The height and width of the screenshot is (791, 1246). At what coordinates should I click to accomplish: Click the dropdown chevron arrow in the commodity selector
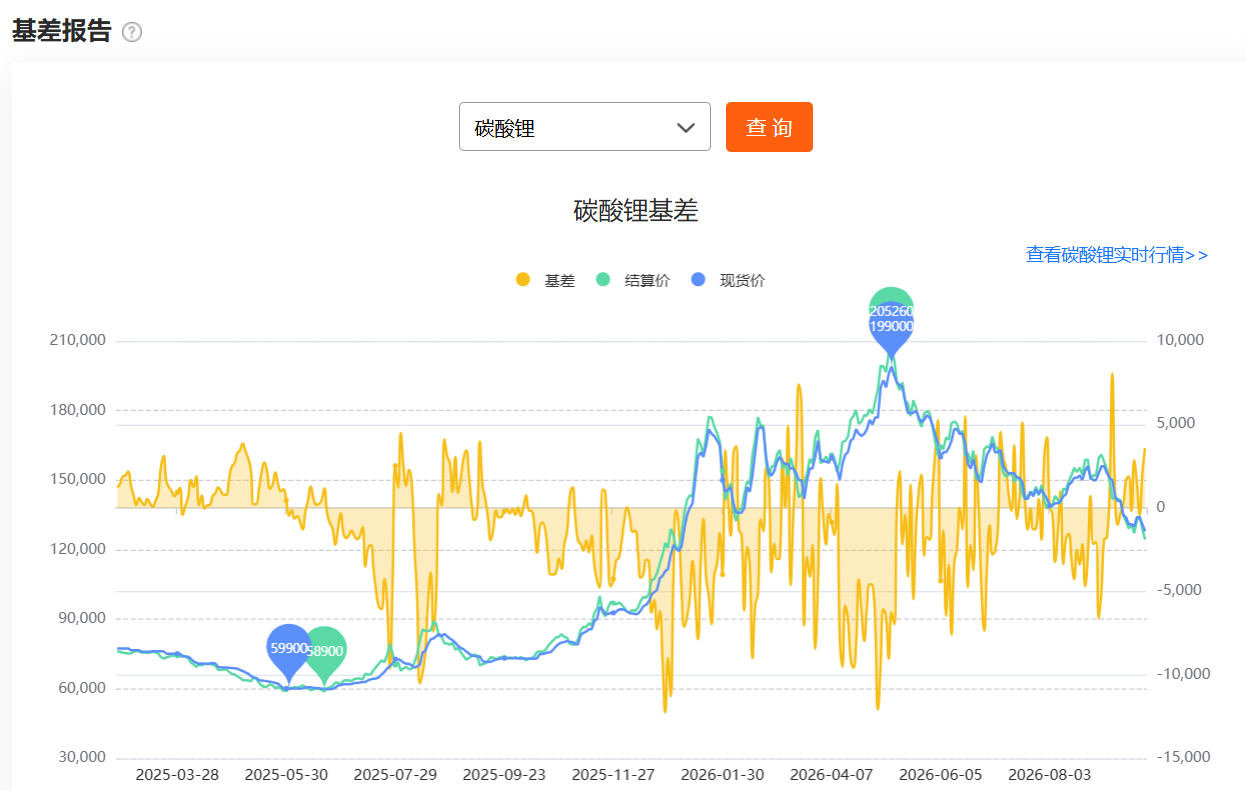(x=686, y=128)
